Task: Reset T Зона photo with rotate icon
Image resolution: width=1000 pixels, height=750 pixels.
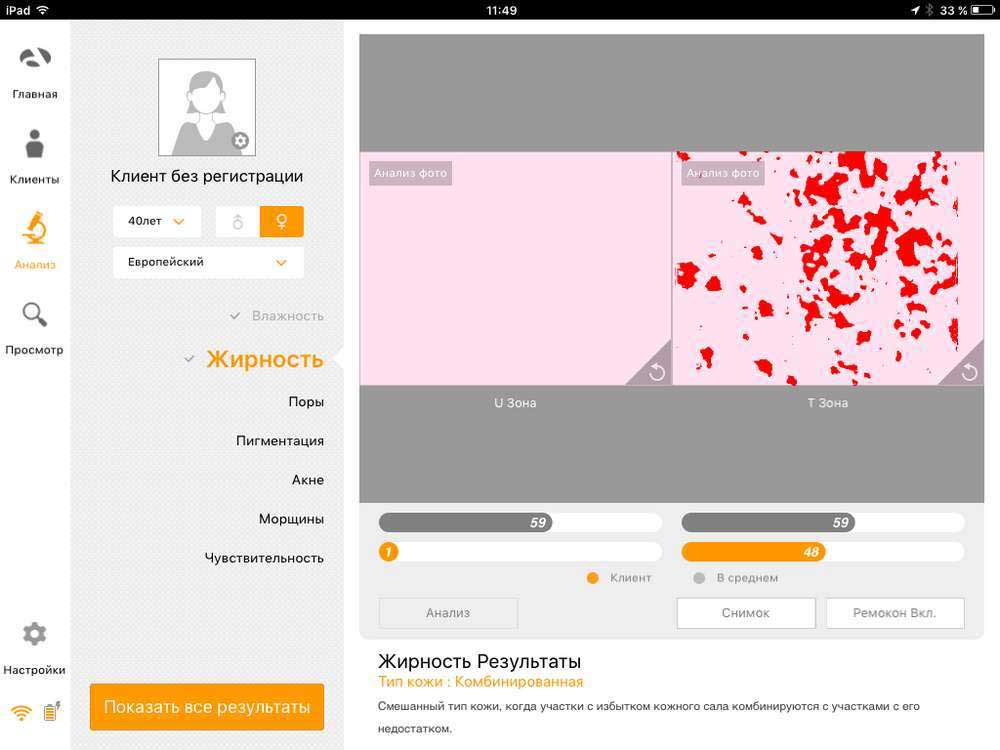Action: (x=968, y=372)
